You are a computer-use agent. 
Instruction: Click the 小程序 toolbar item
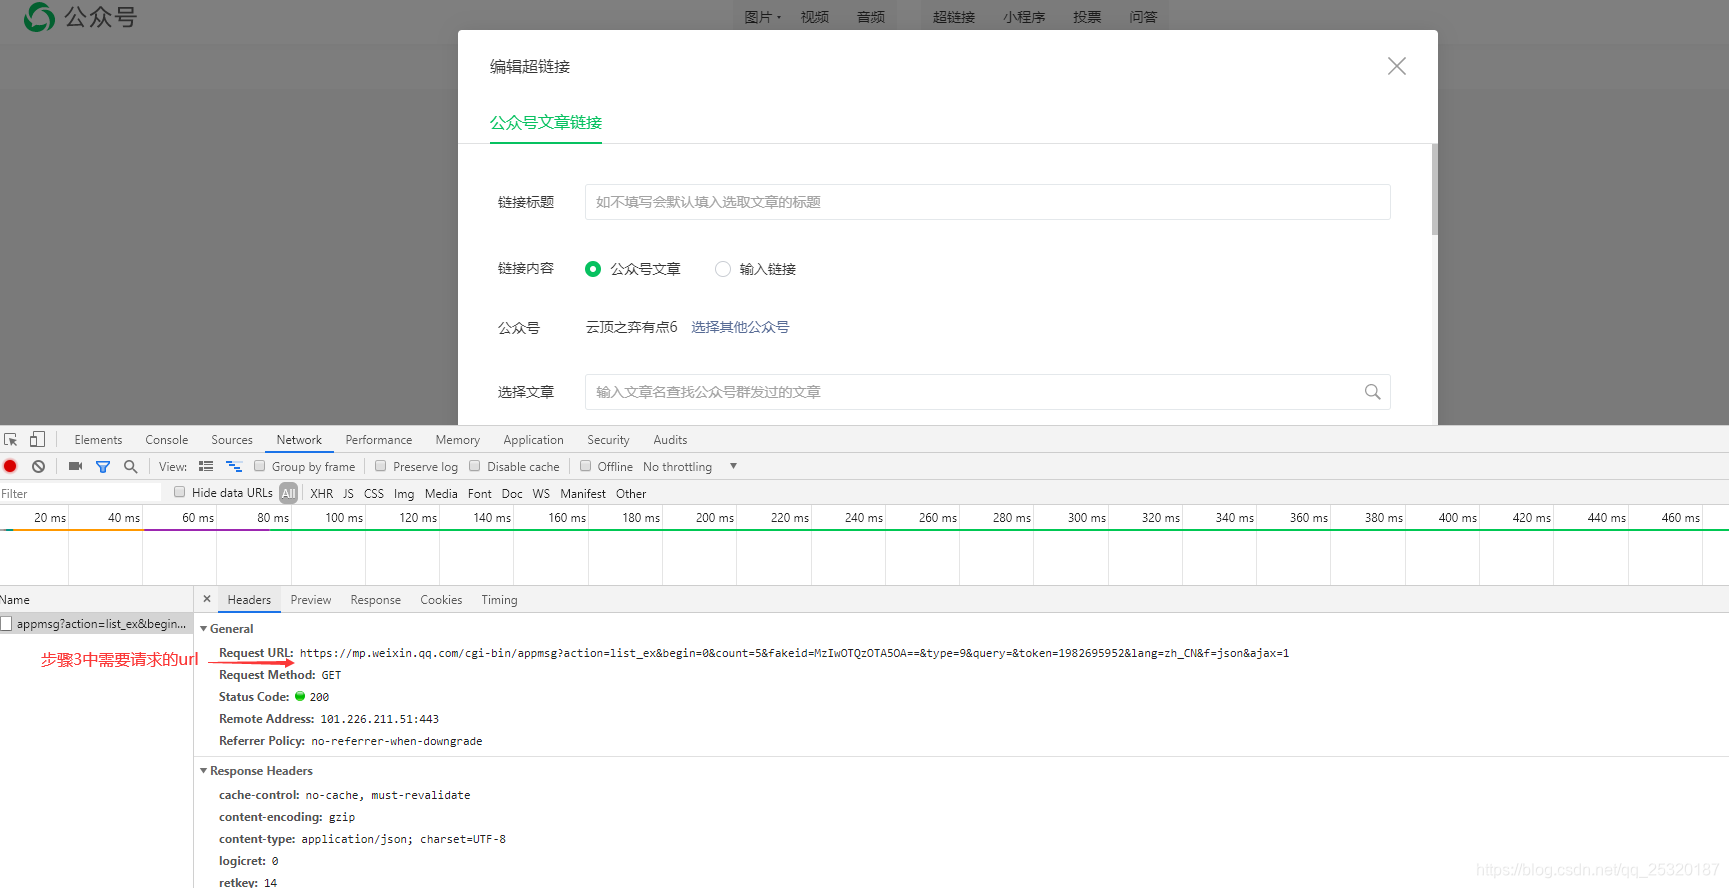tap(1025, 17)
